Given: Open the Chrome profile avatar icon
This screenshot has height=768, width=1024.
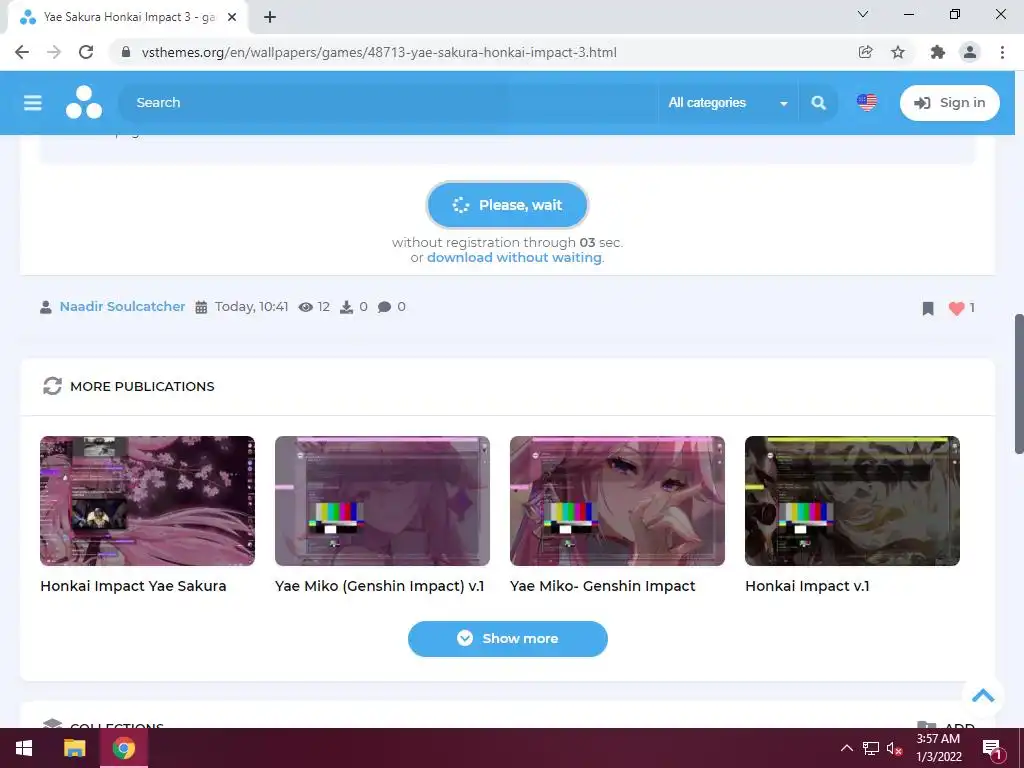Looking at the screenshot, I should point(970,52).
